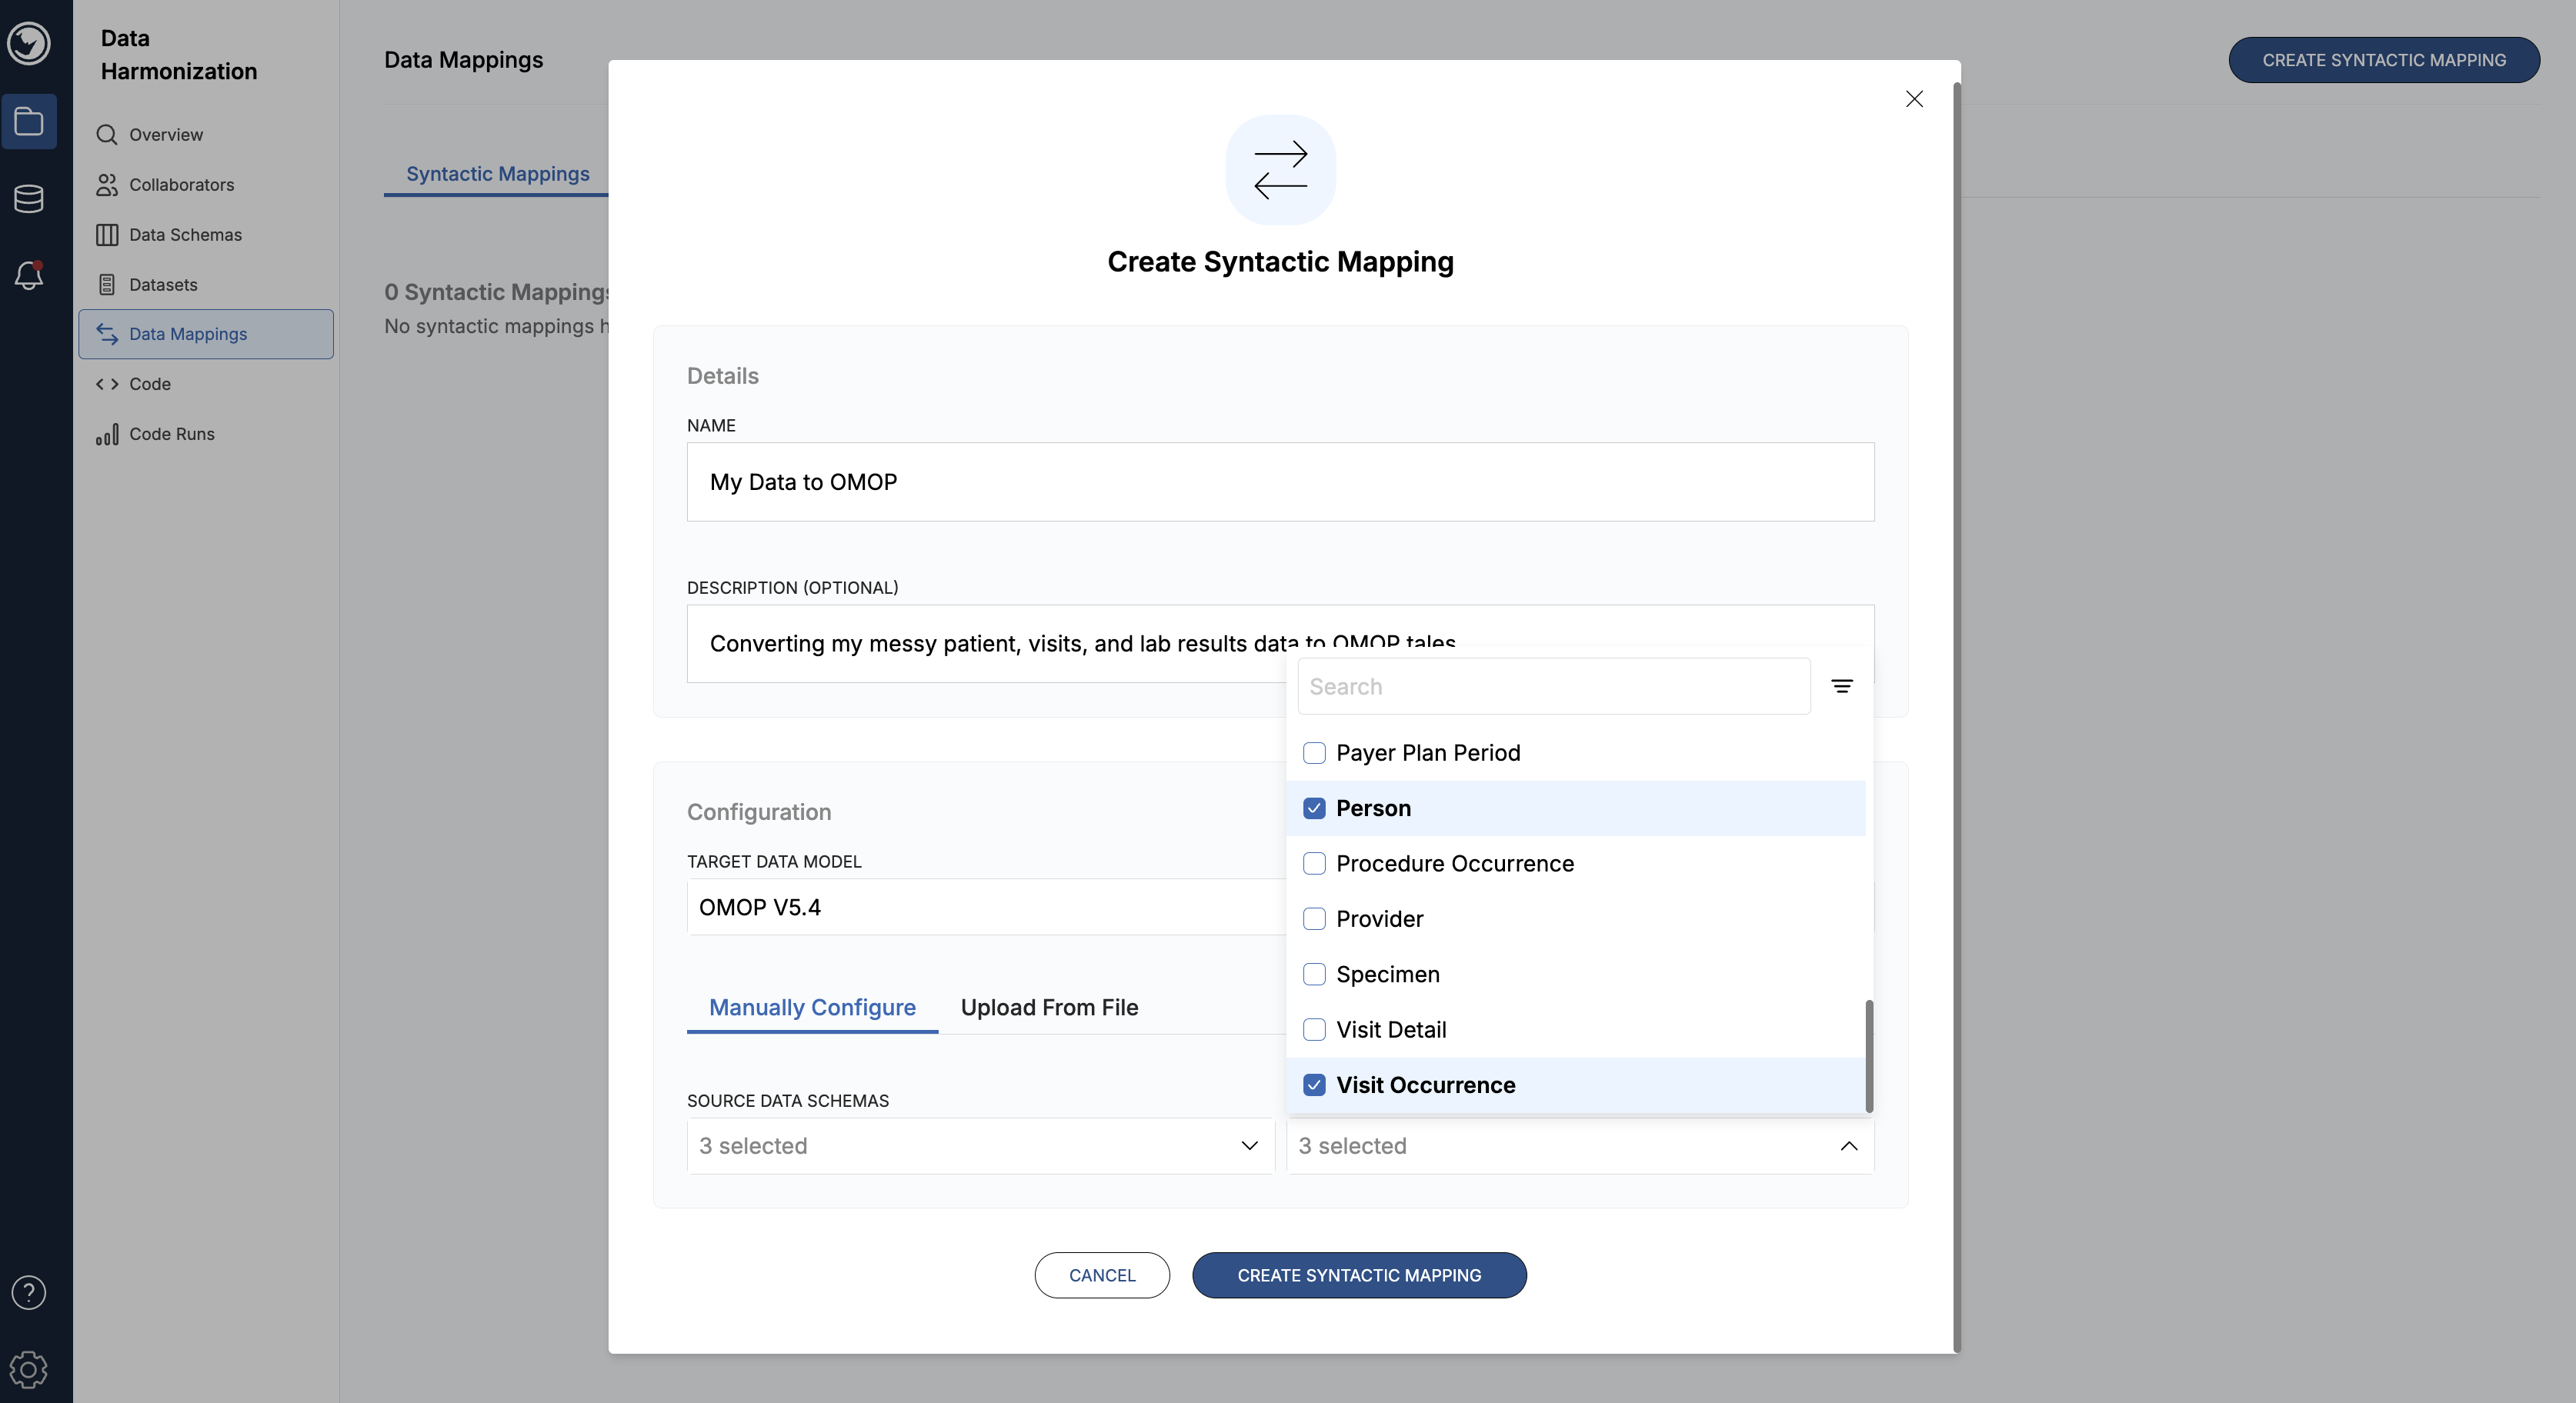Check the Specimen checkbox
The image size is (2576, 1403).
[1314, 974]
